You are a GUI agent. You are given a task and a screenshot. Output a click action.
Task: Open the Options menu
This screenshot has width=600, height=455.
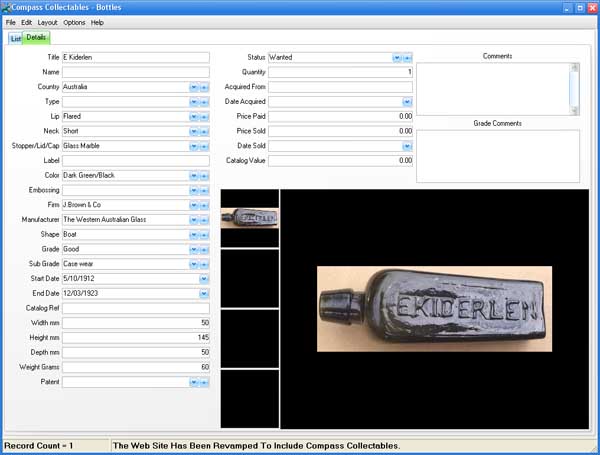(74, 23)
